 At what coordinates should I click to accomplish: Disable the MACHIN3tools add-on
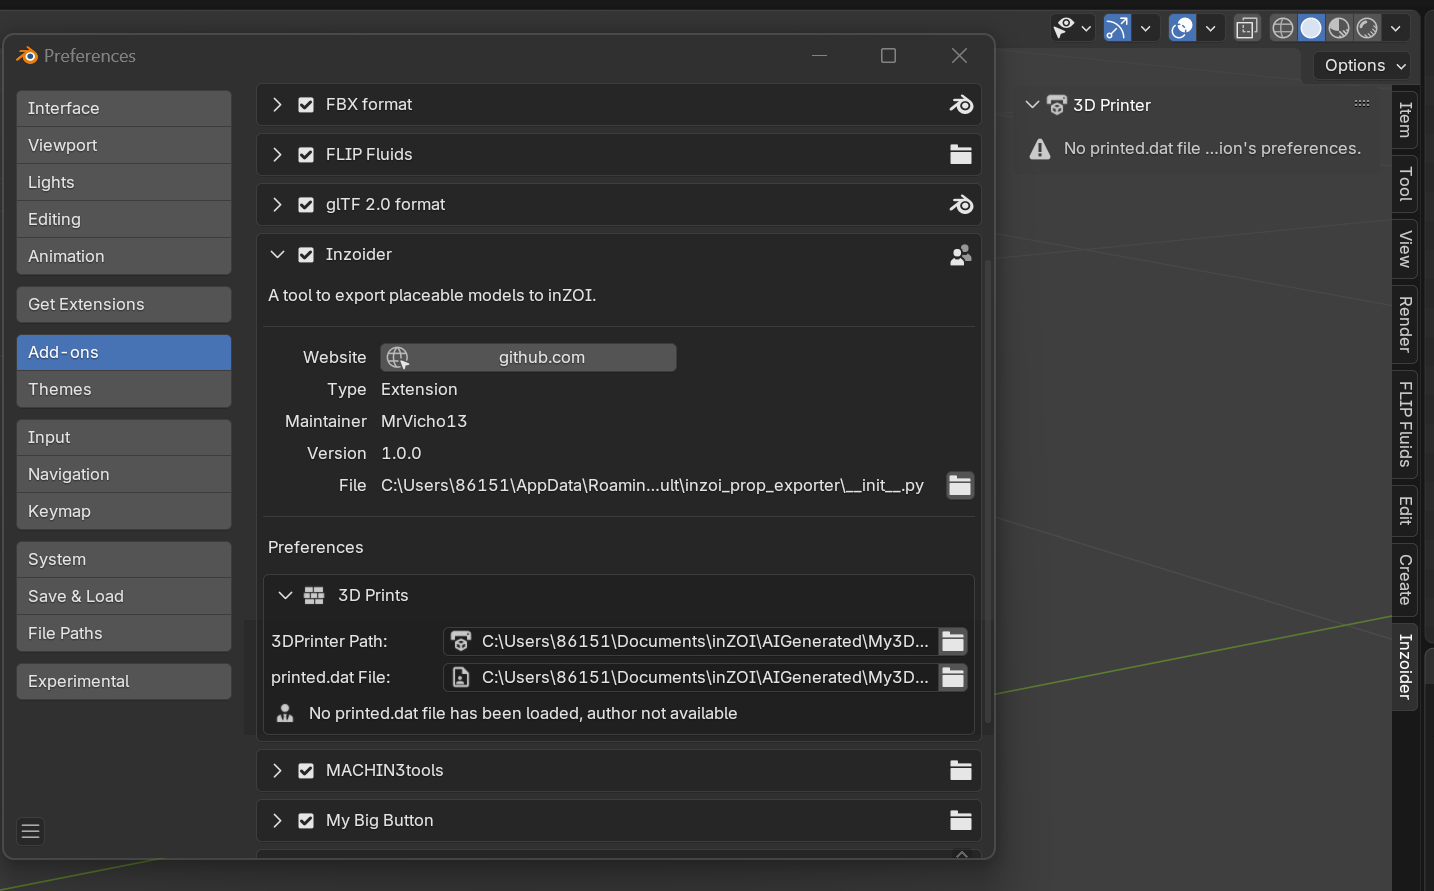(306, 771)
